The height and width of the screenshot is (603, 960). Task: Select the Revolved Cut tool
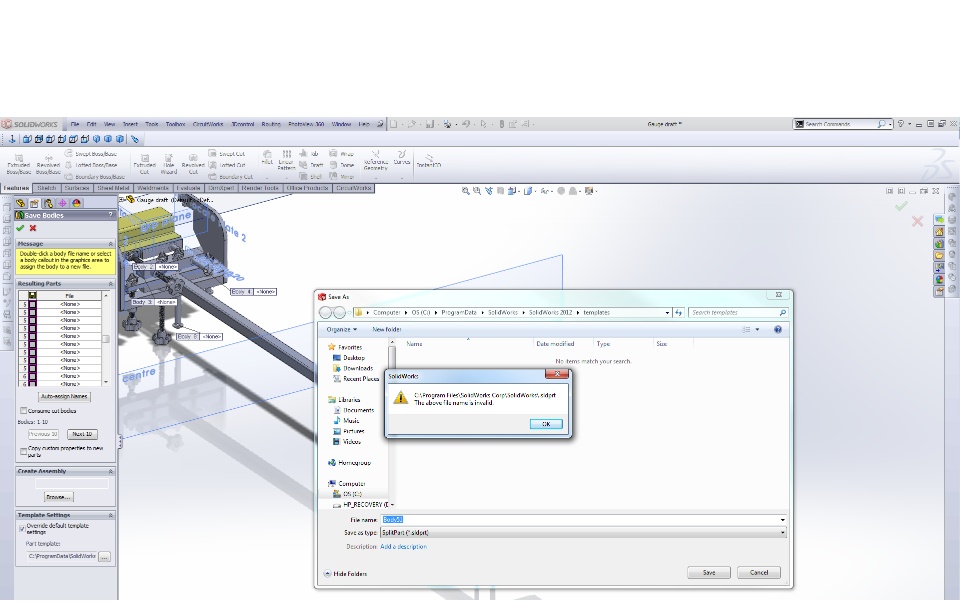(x=193, y=165)
